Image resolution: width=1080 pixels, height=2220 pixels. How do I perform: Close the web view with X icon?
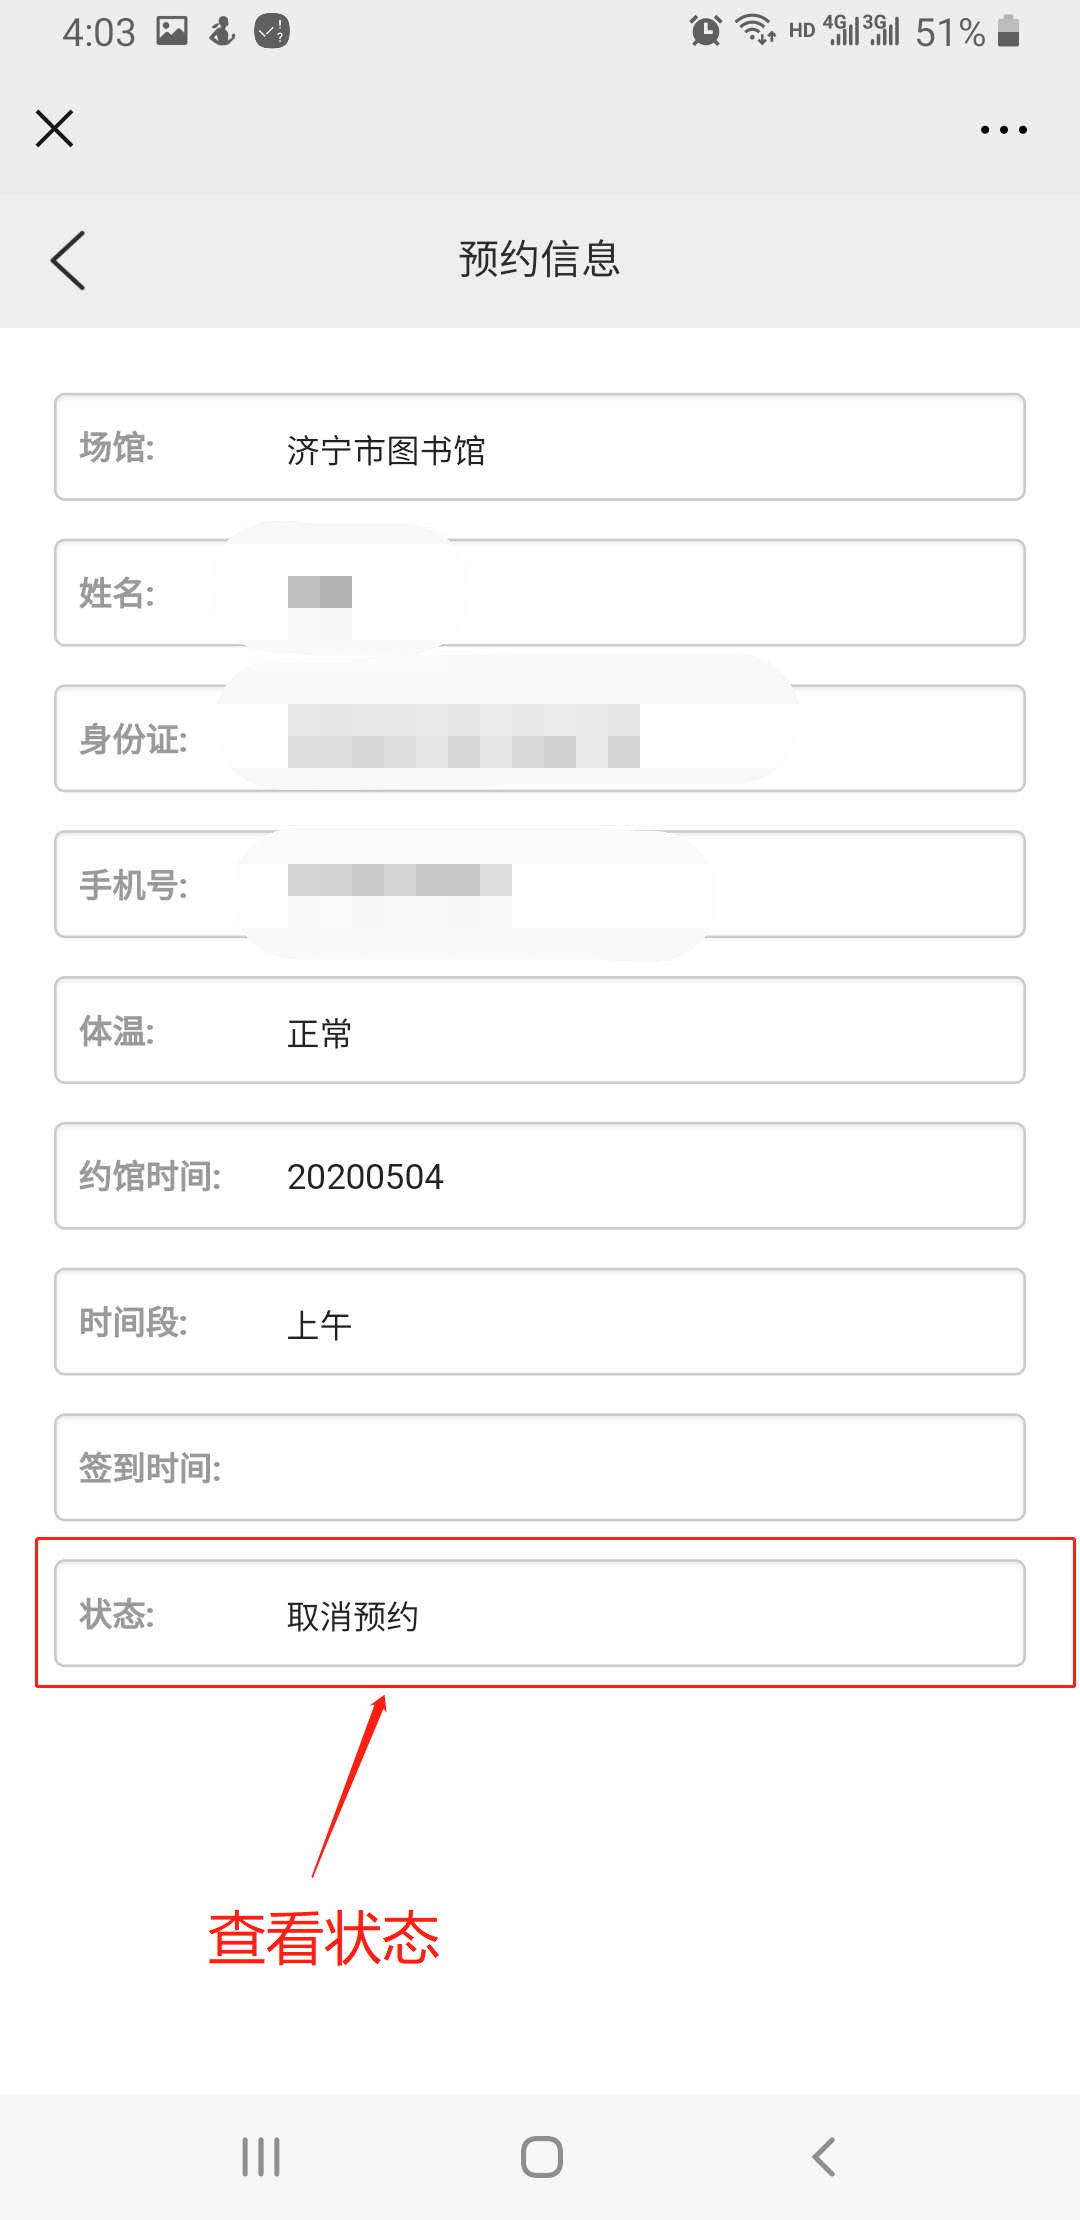click(x=55, y=129)
